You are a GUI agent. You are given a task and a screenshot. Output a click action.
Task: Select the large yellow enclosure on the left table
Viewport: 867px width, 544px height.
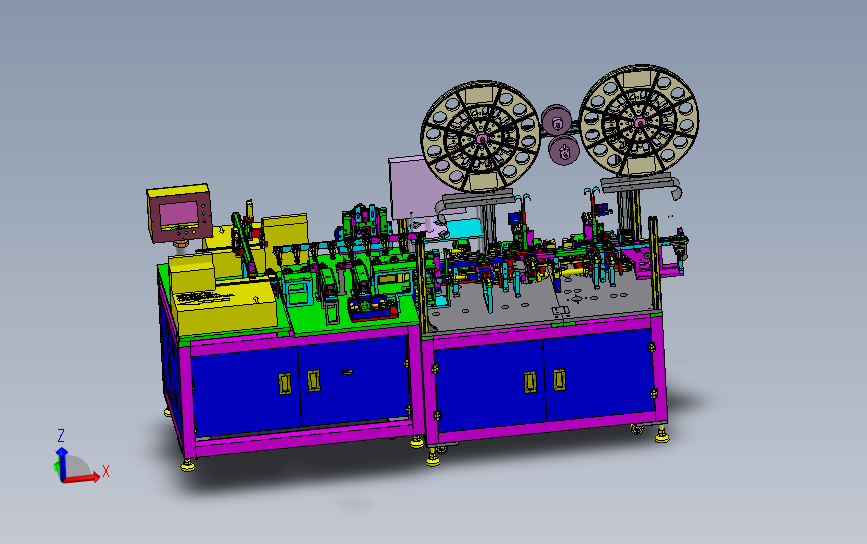coord(227,307)
